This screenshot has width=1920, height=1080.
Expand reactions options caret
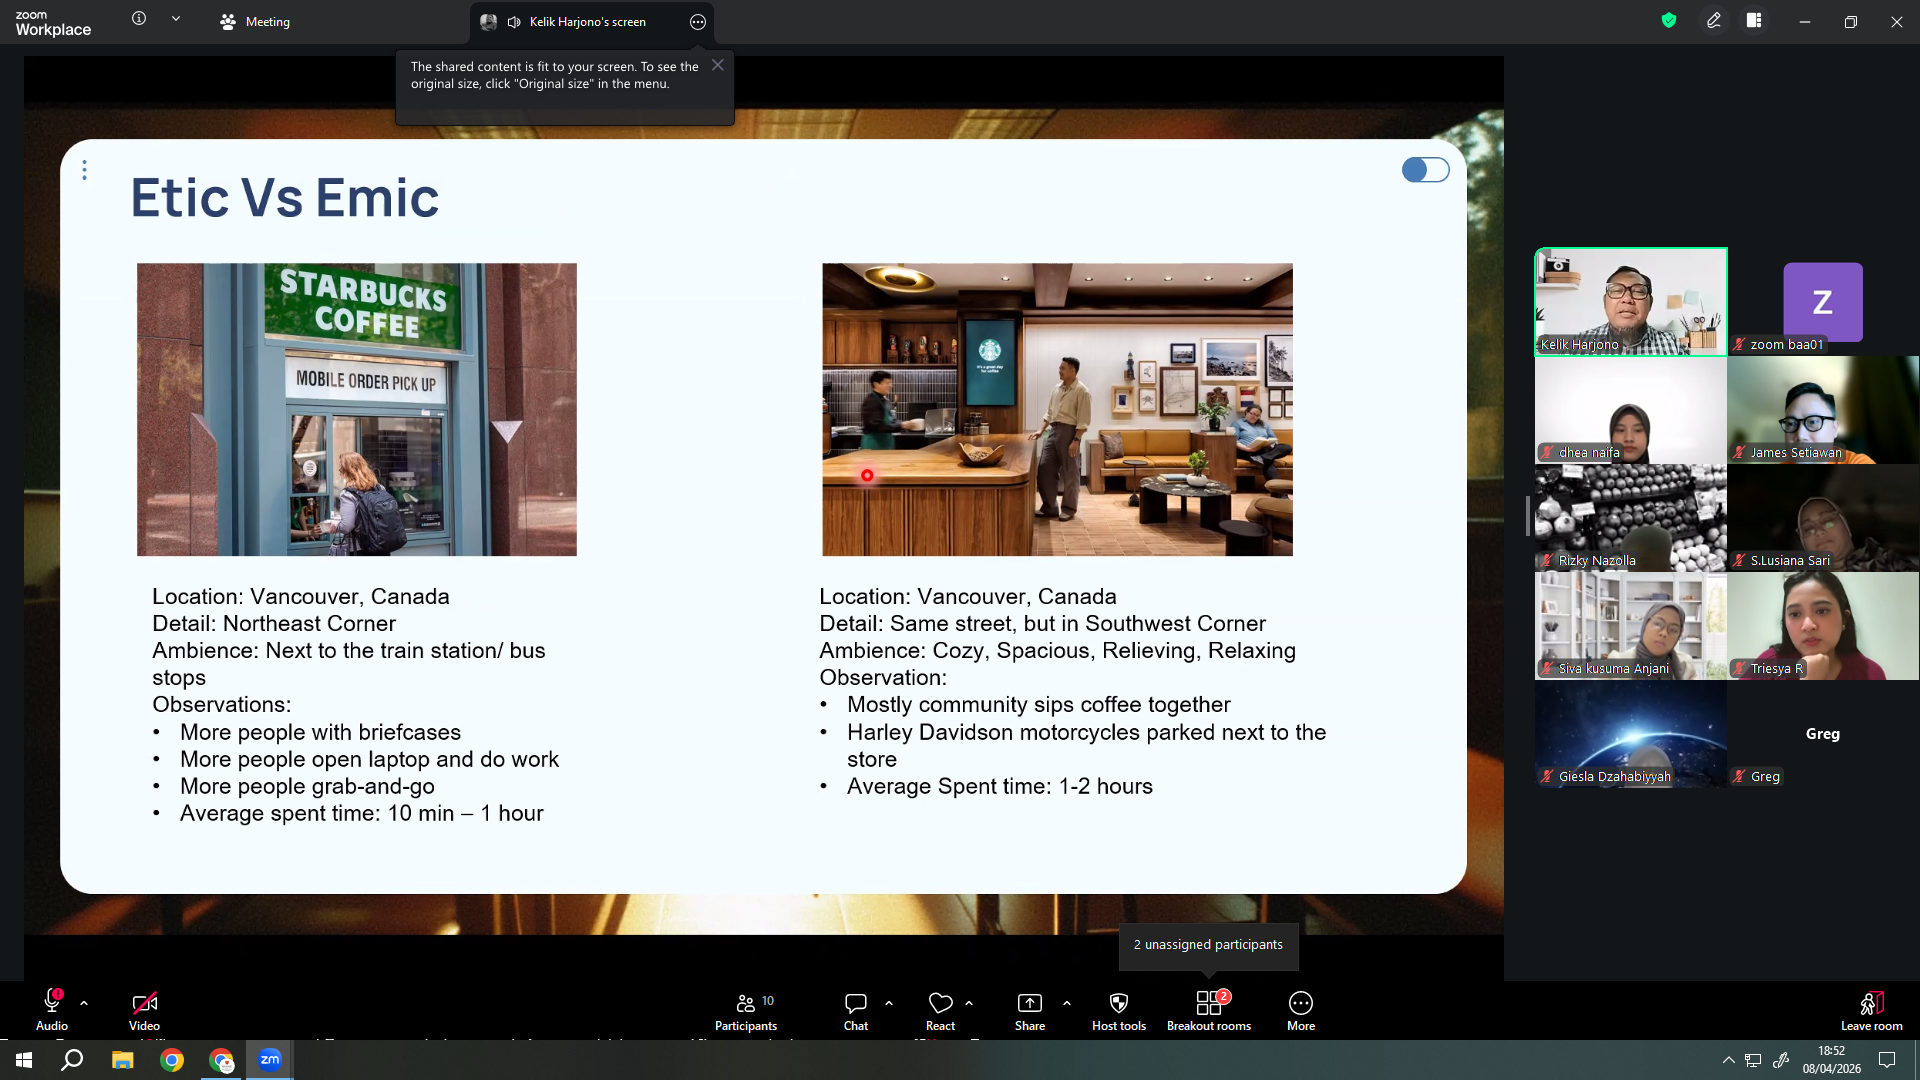pos(969,1003)
